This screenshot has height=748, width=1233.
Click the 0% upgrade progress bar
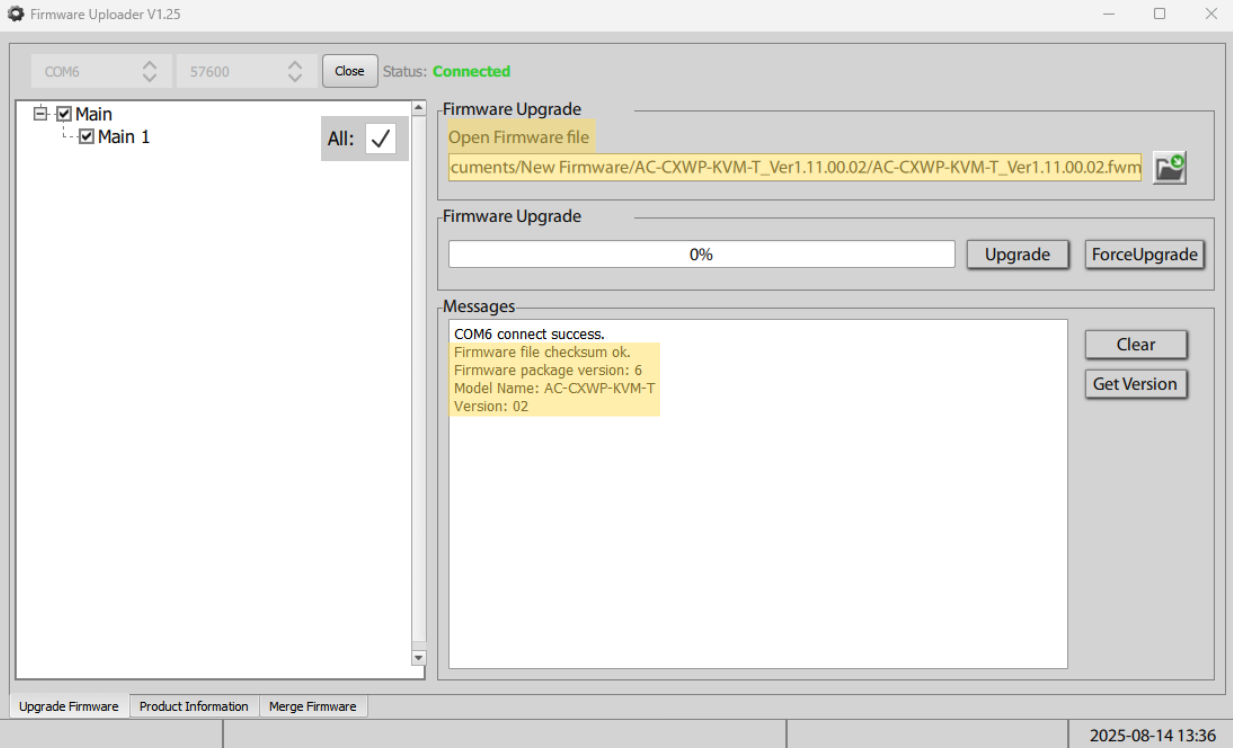[x=701, y=254]
